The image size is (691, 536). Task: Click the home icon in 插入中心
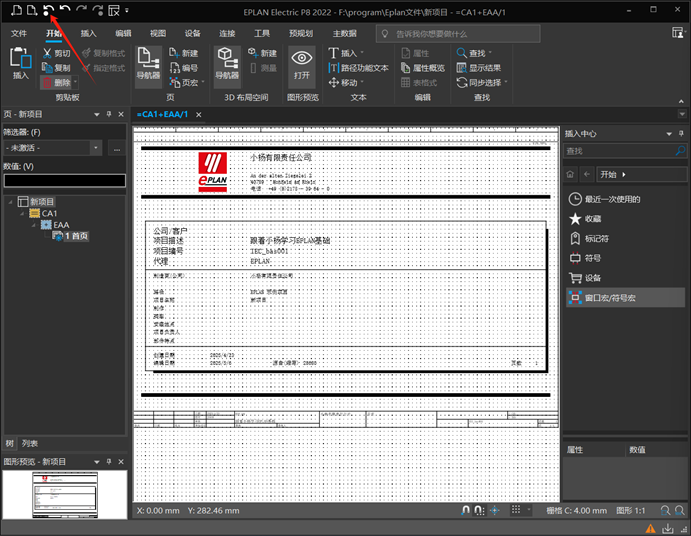point(570,175)
